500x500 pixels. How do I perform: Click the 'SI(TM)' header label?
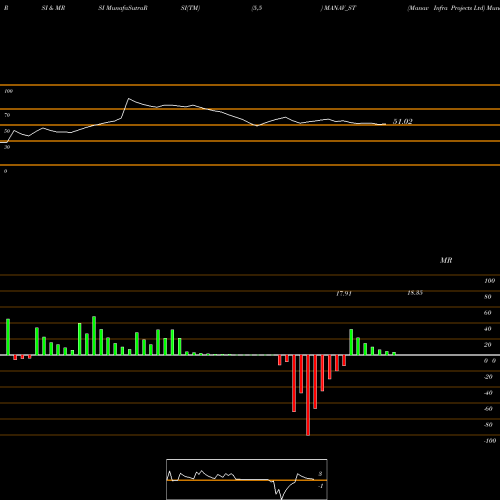click(190, 8)
